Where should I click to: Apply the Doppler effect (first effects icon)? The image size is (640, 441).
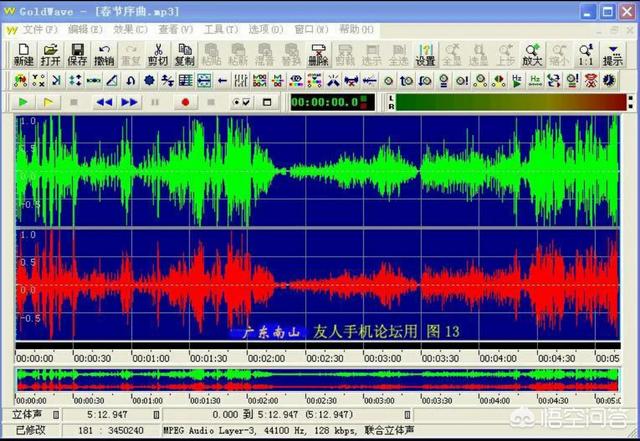point(20,80)
